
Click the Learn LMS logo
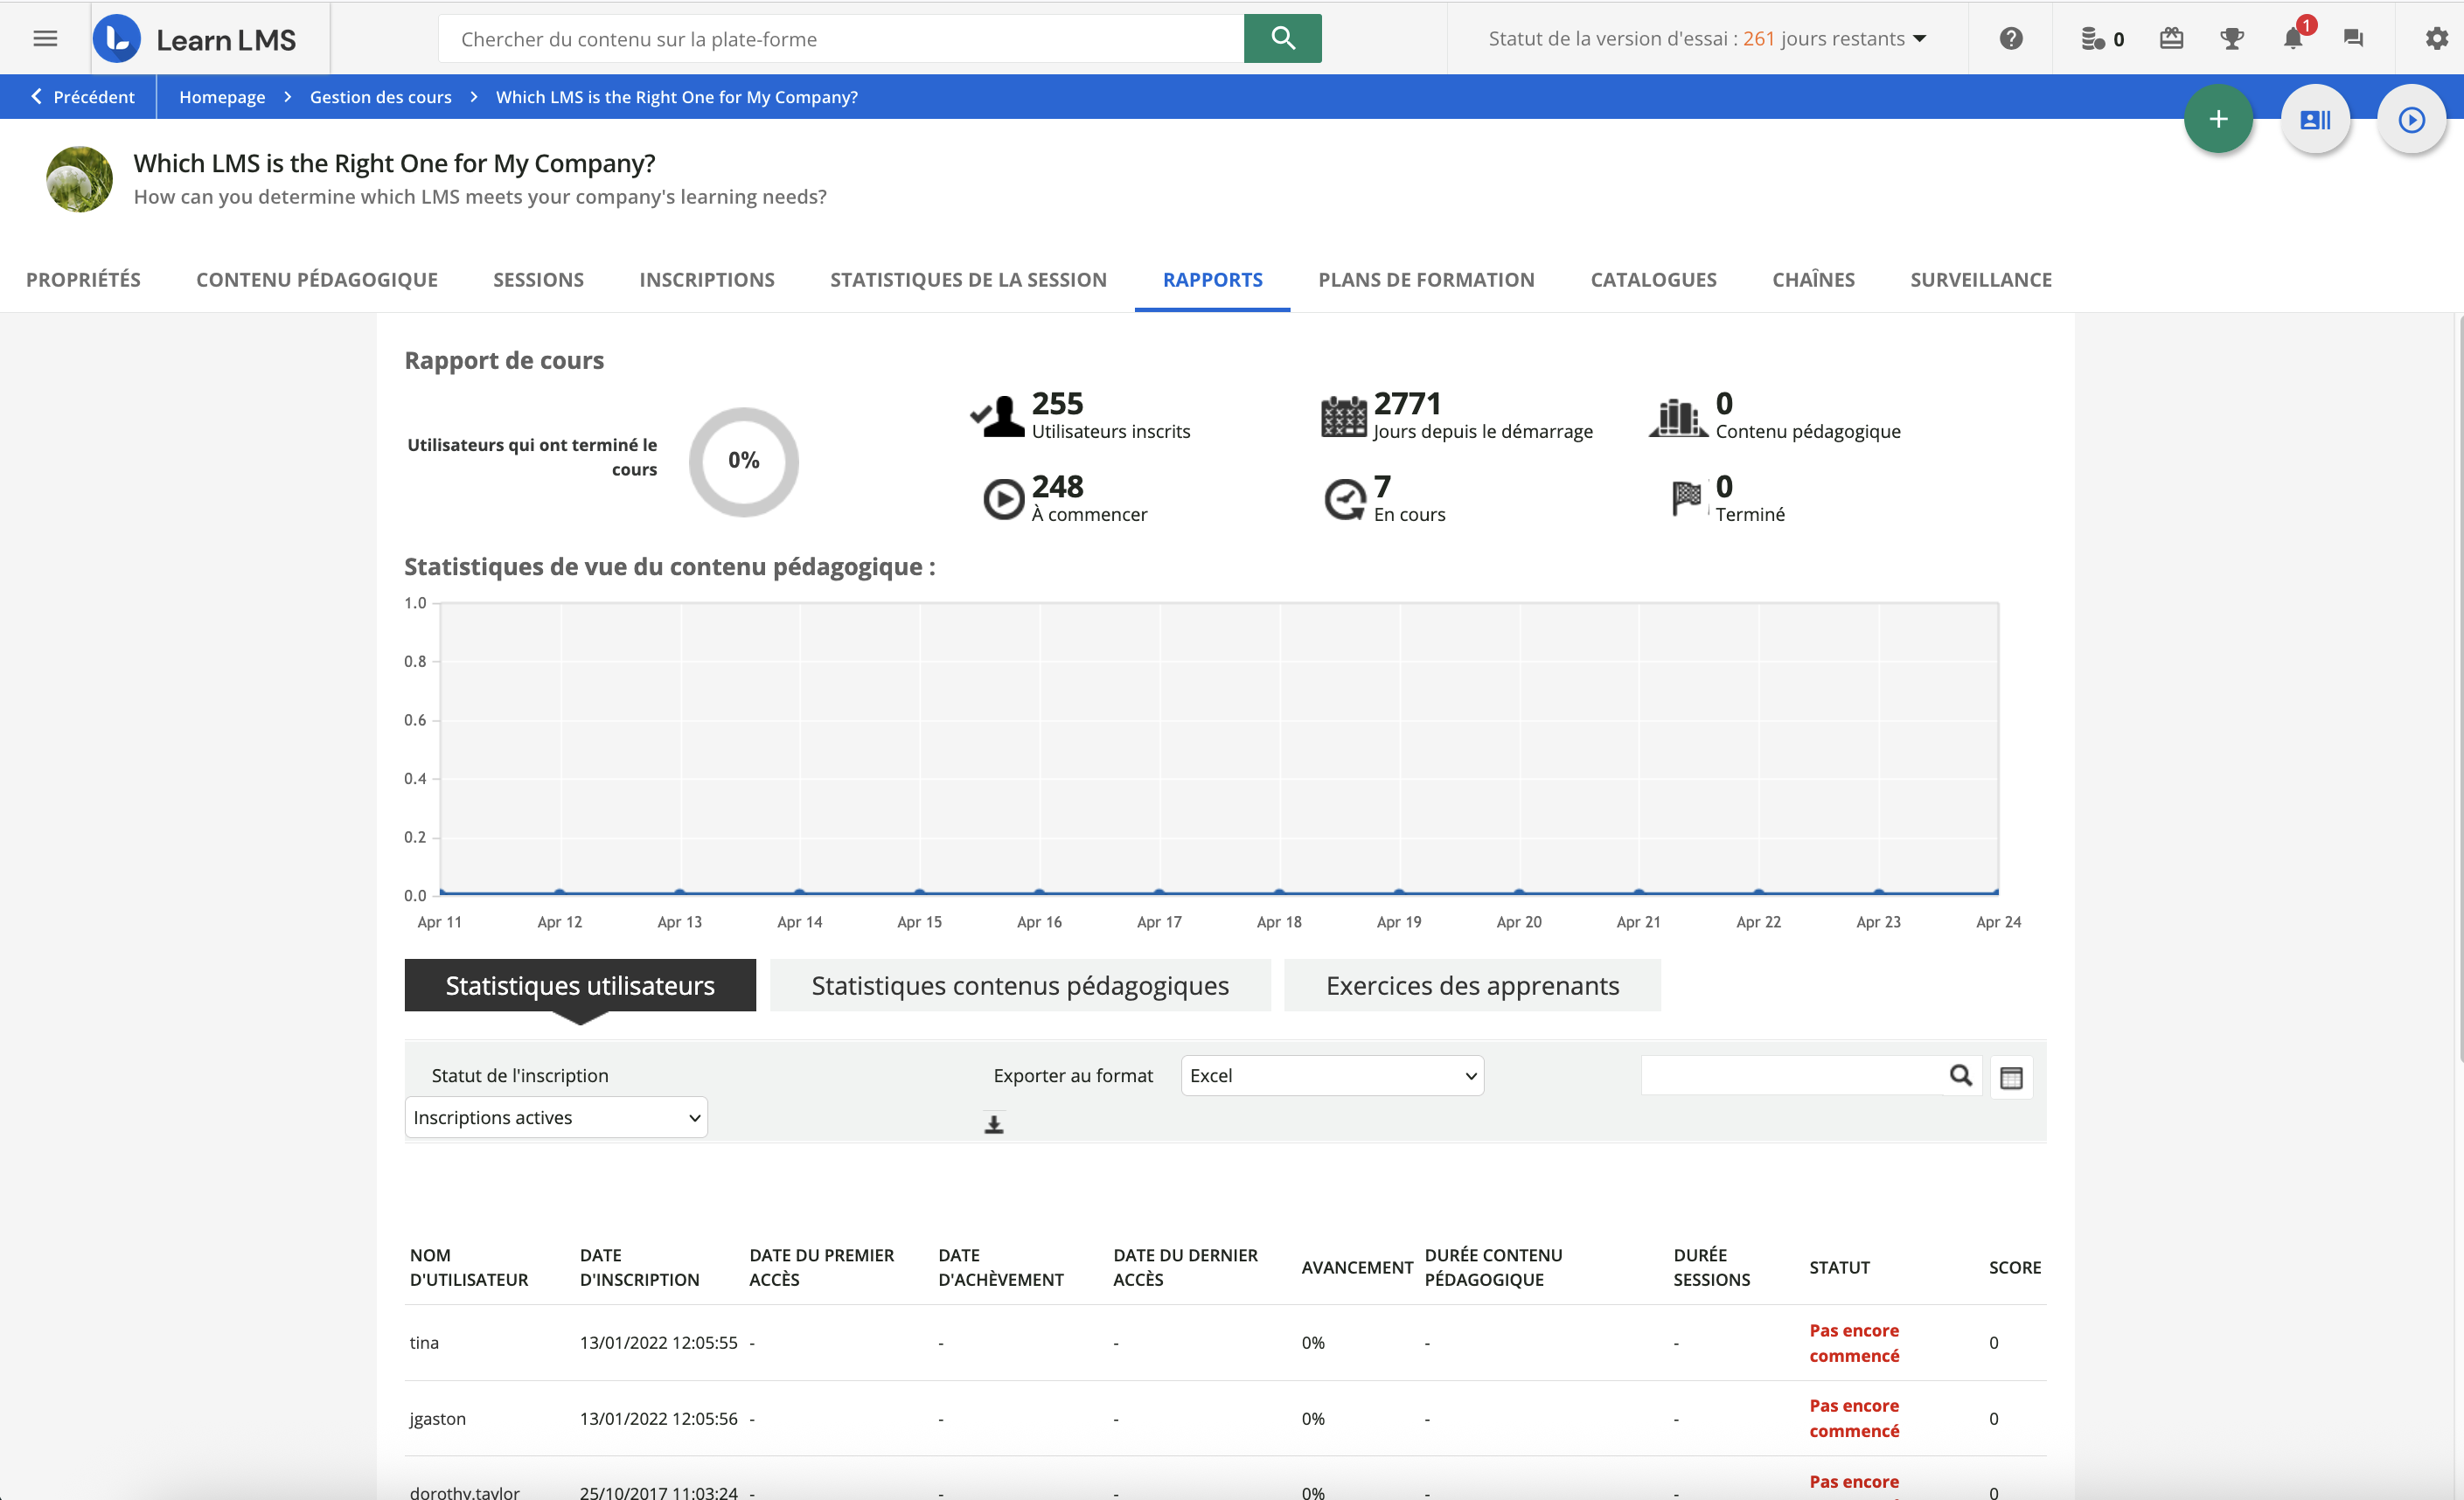[195, 39]
